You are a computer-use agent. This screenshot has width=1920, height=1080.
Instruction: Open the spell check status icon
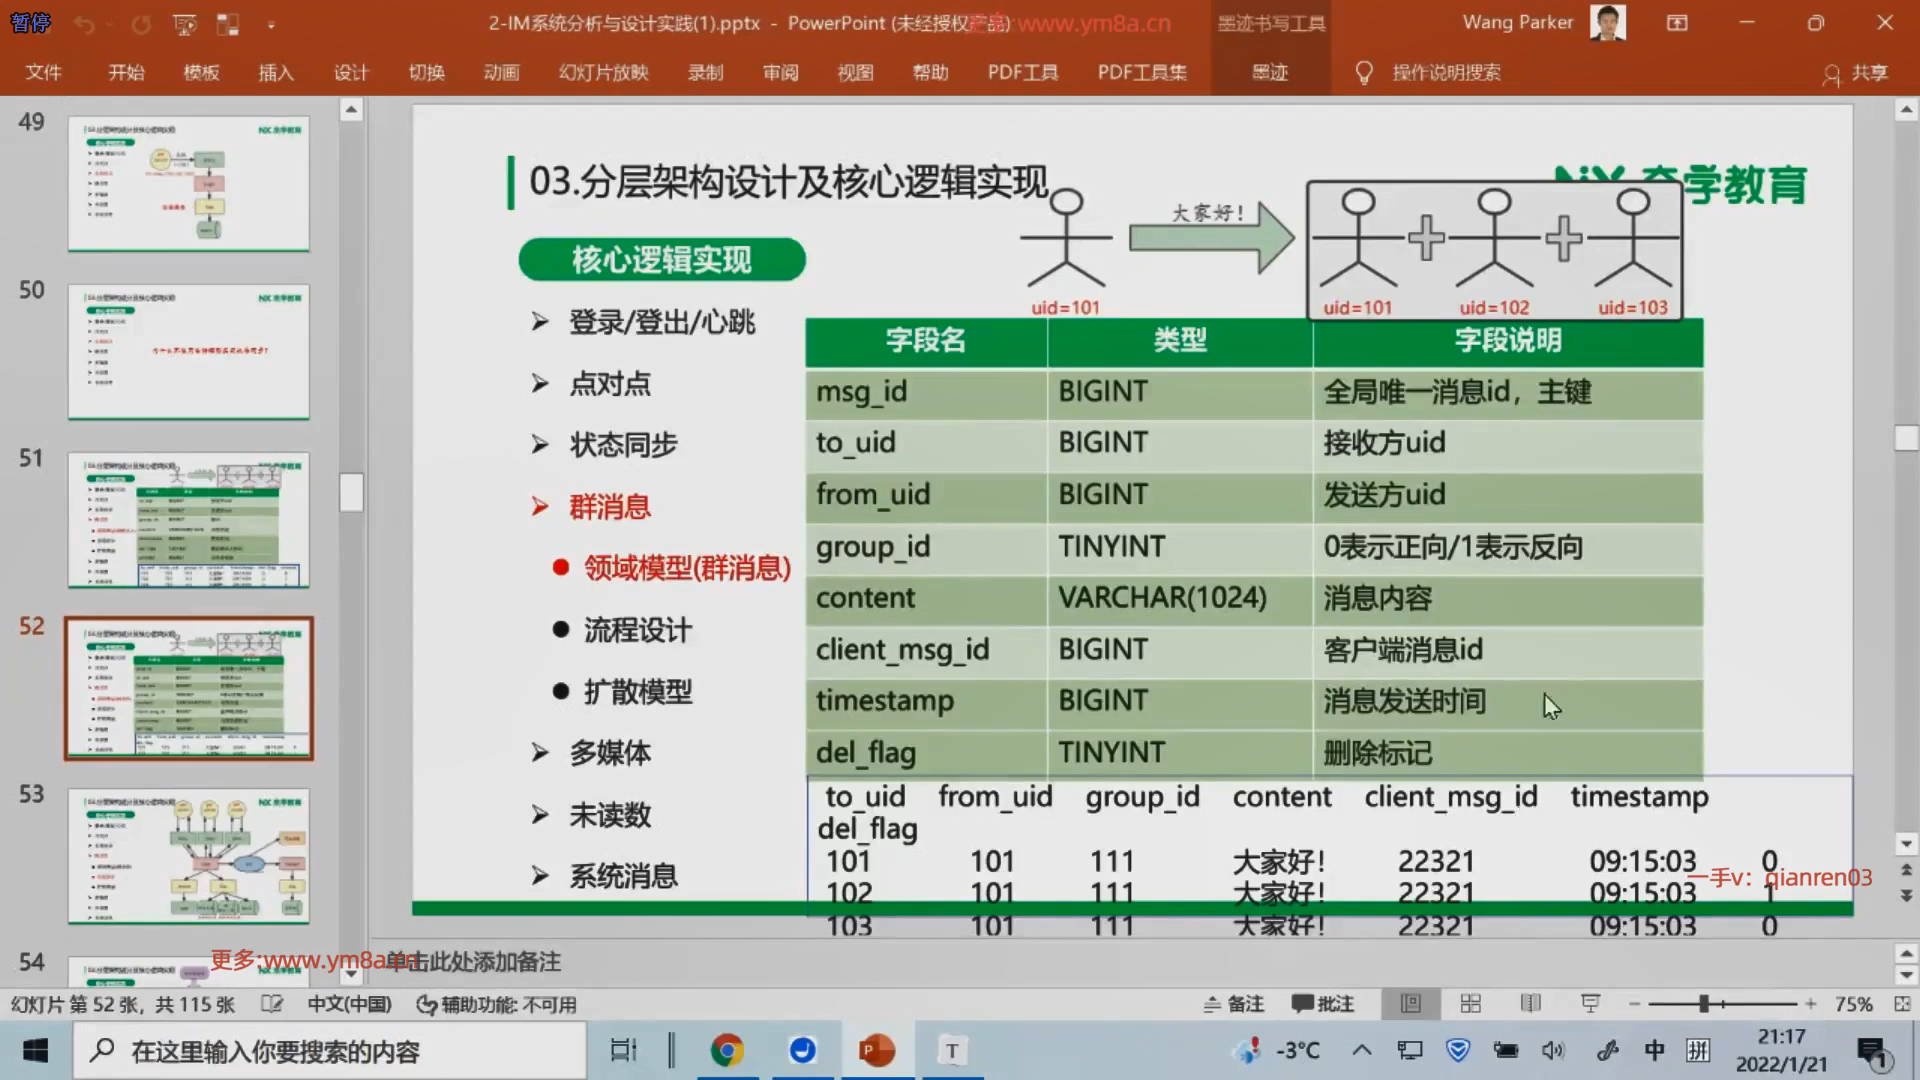(x=272, y=1004)
